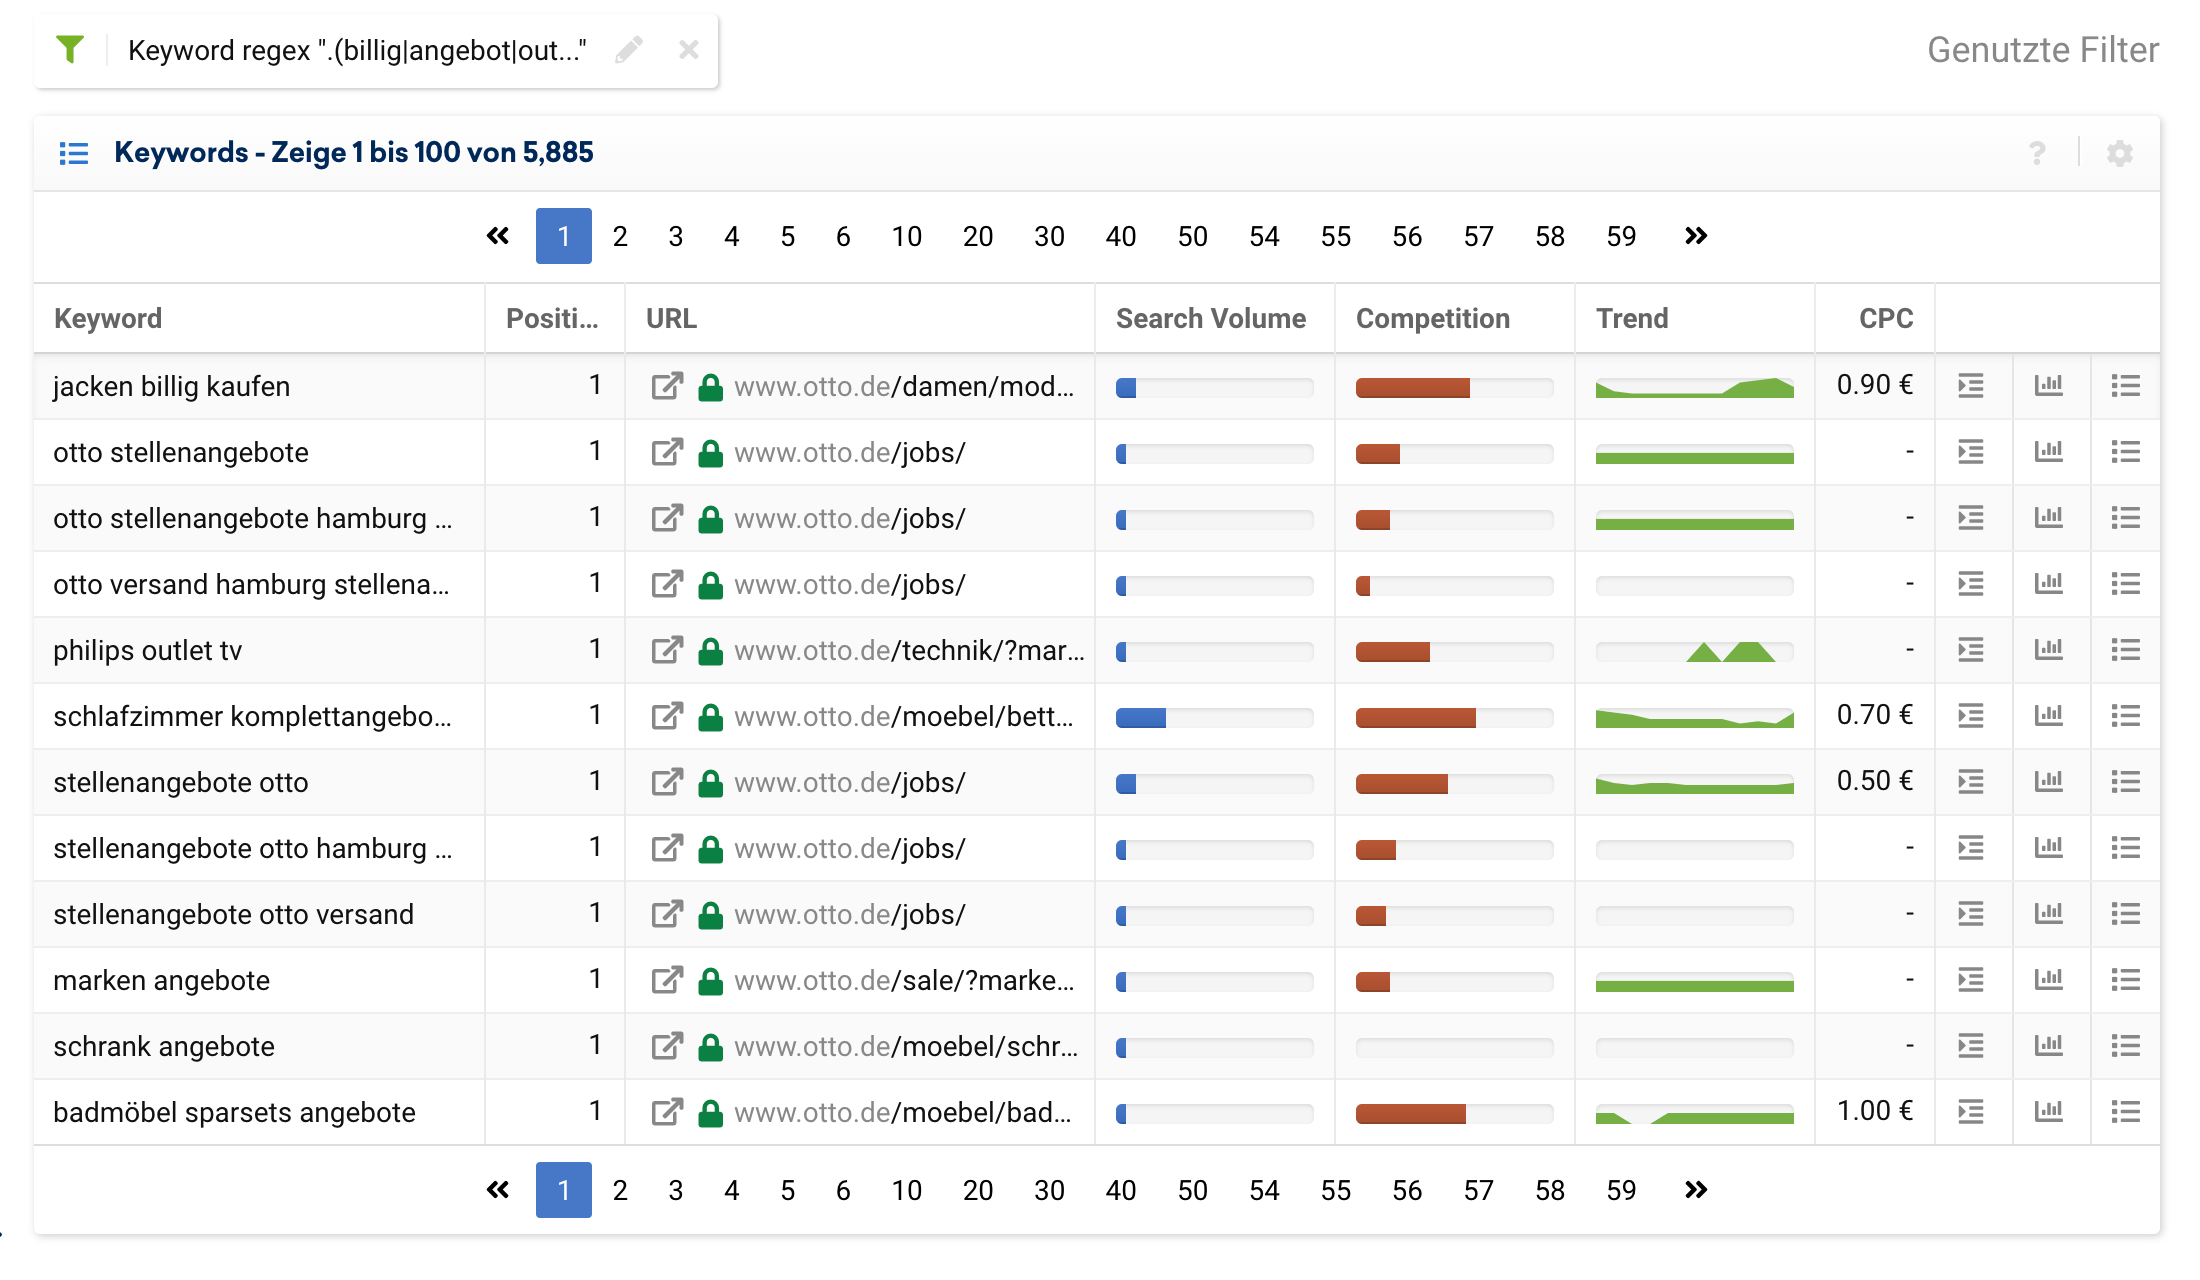
Task: Sort by Competition column header
Action: [1433, 318]
